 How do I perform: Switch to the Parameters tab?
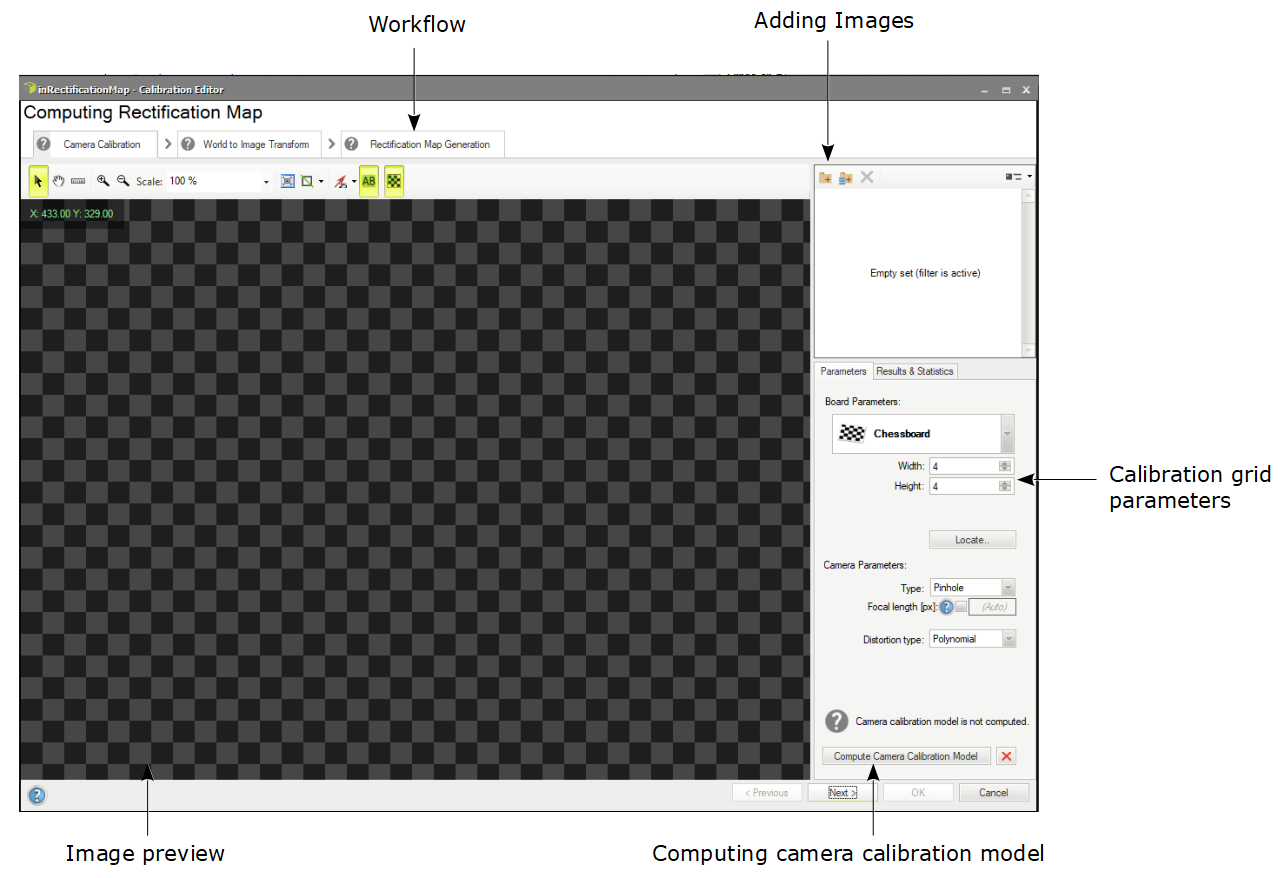(843, 371)
